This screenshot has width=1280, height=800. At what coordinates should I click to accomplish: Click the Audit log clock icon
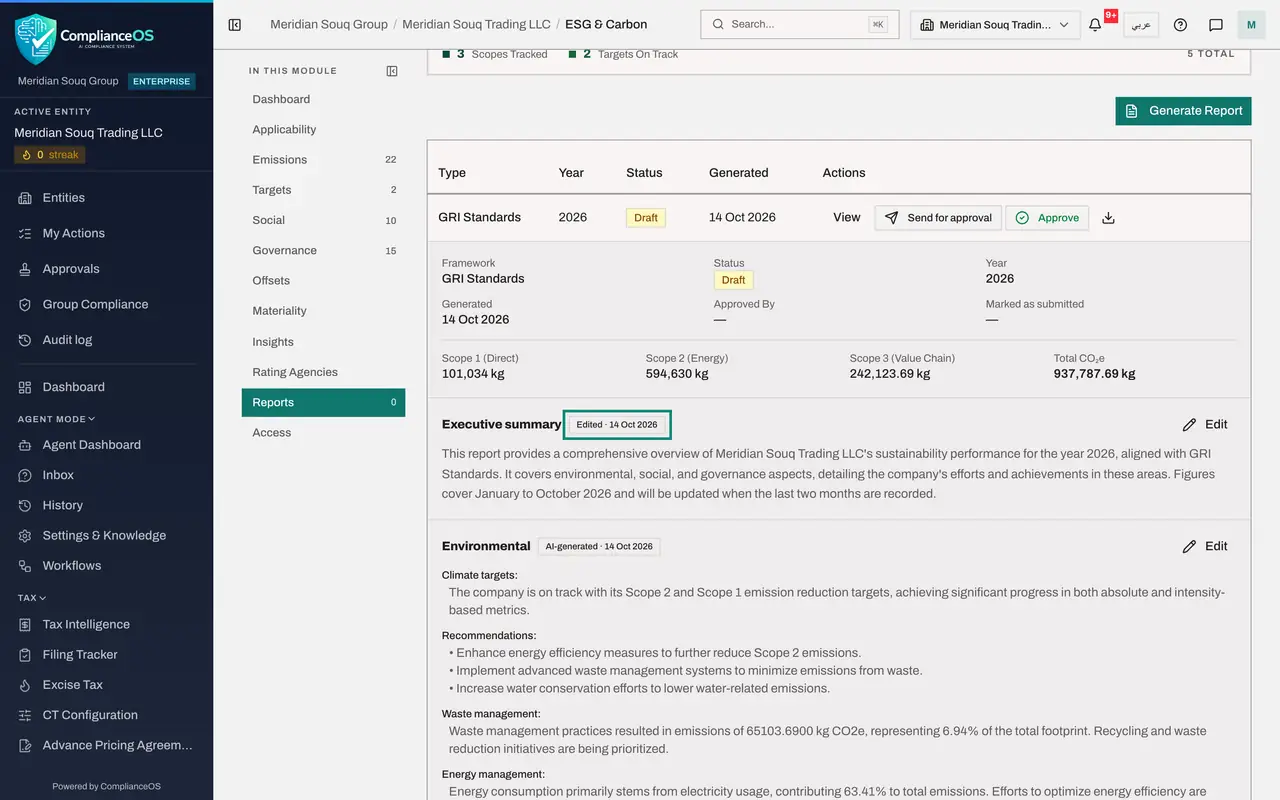(x=25, y=340)
